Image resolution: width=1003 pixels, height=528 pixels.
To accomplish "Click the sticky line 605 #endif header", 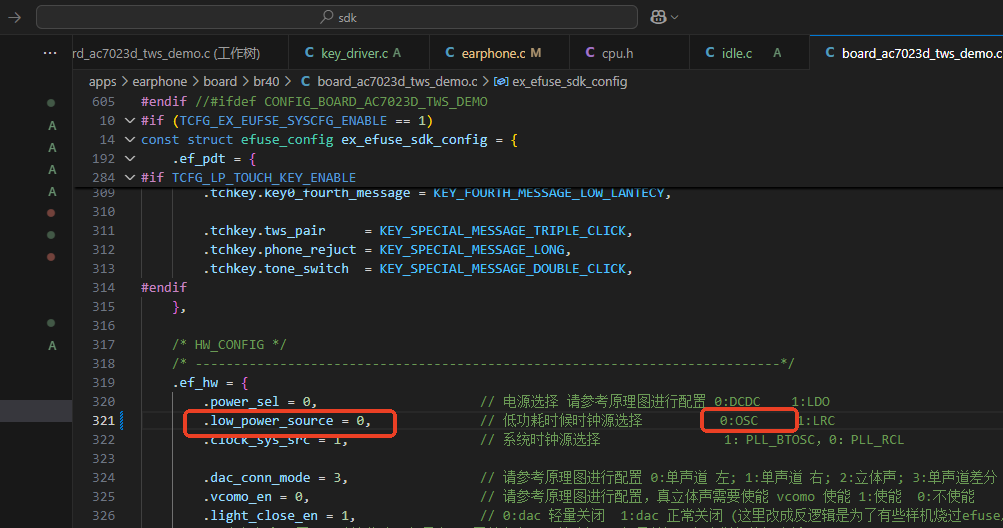I will (x=314, y=101).
